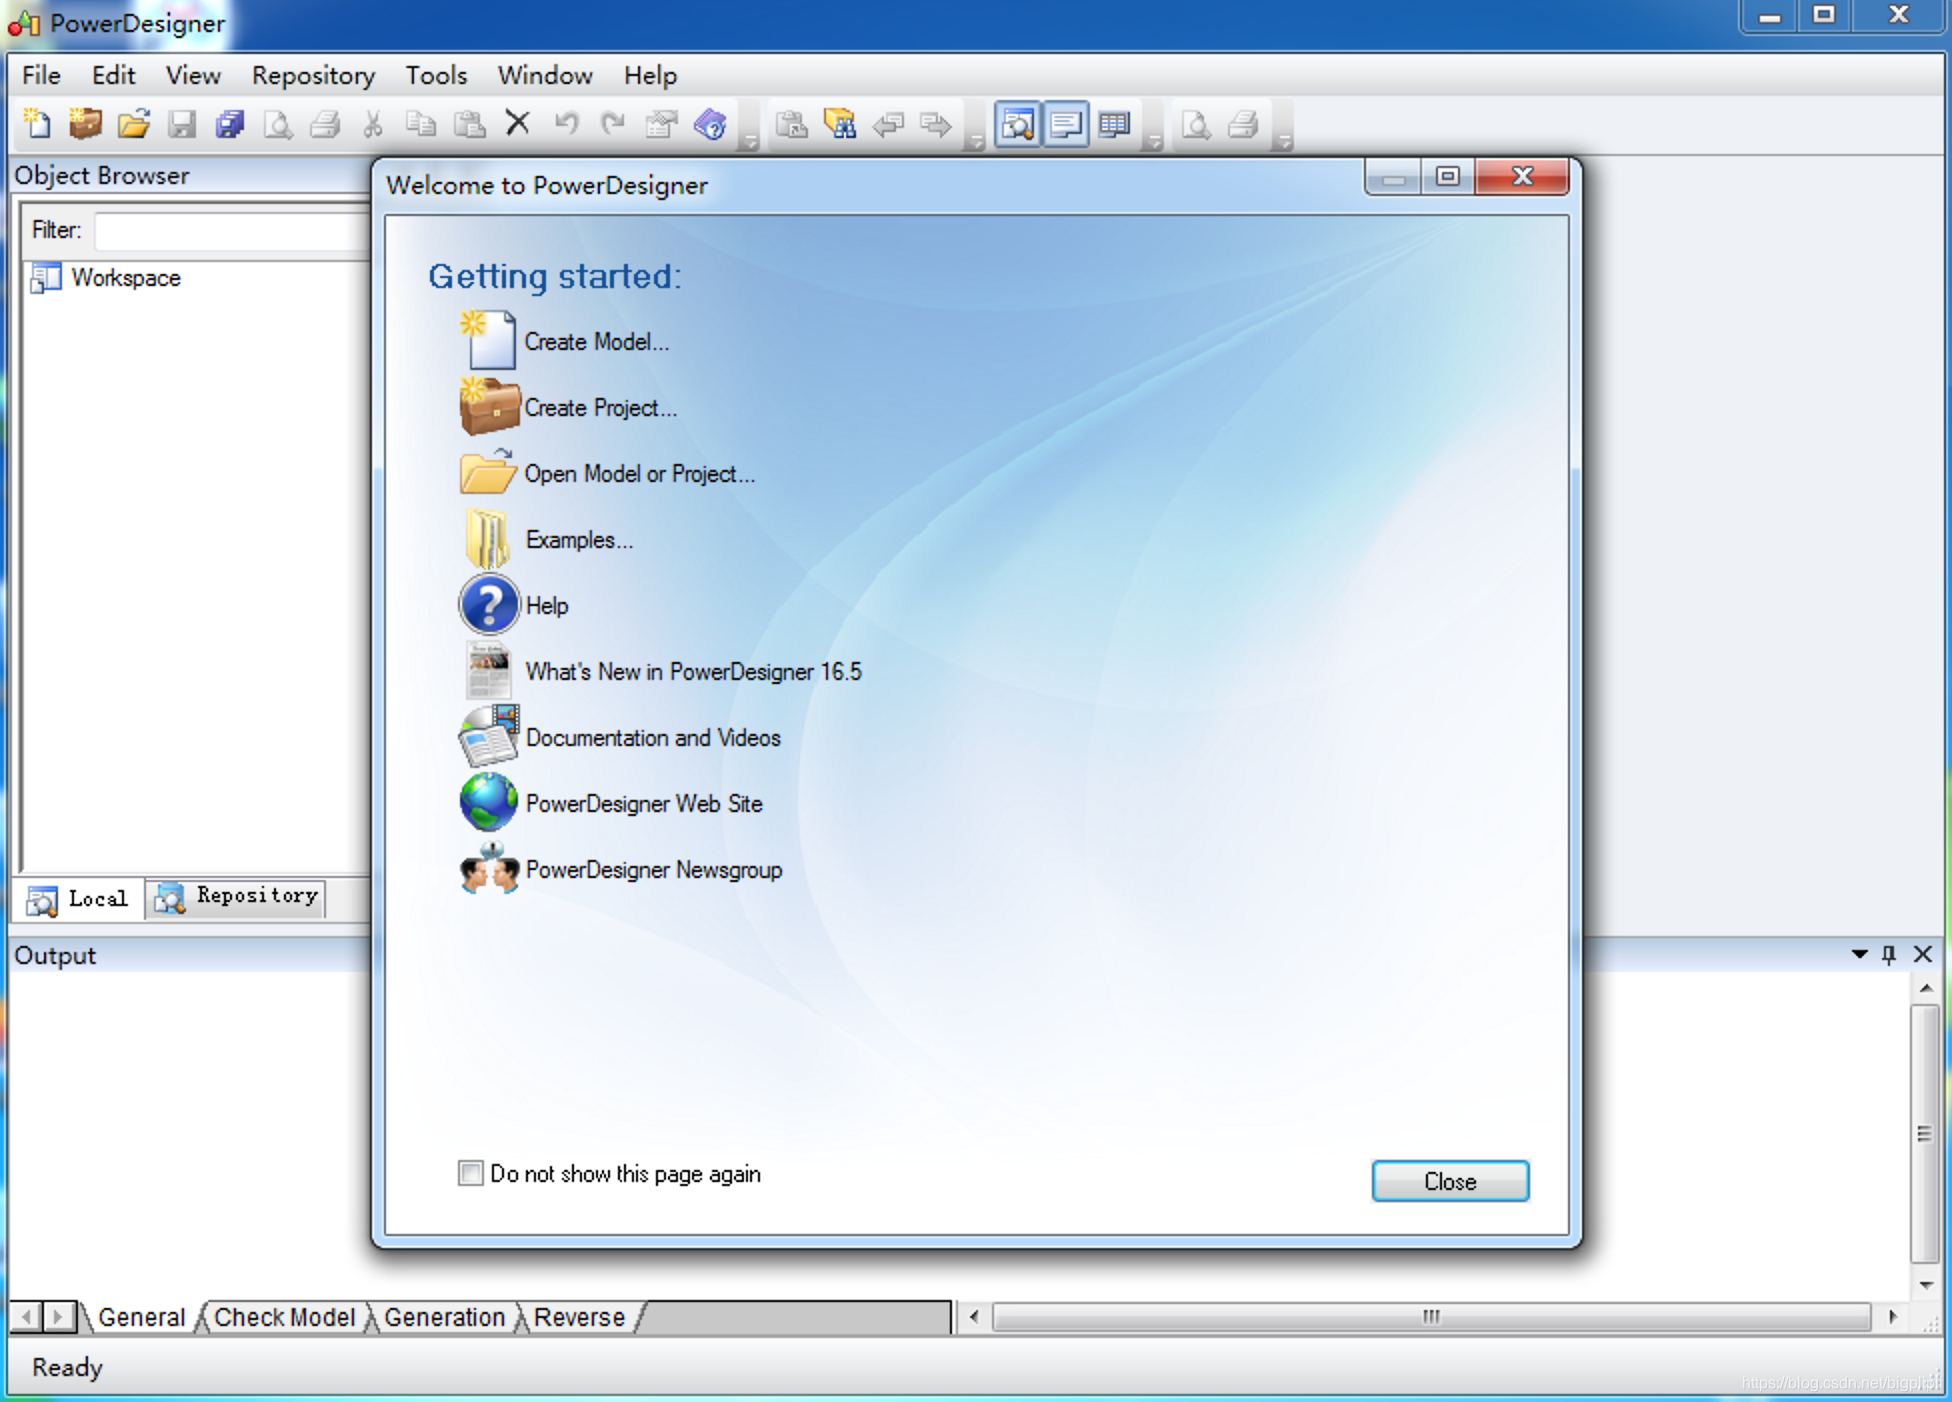
Task: Click the first Print Preview toolbar icon
Action: [277, 124]
